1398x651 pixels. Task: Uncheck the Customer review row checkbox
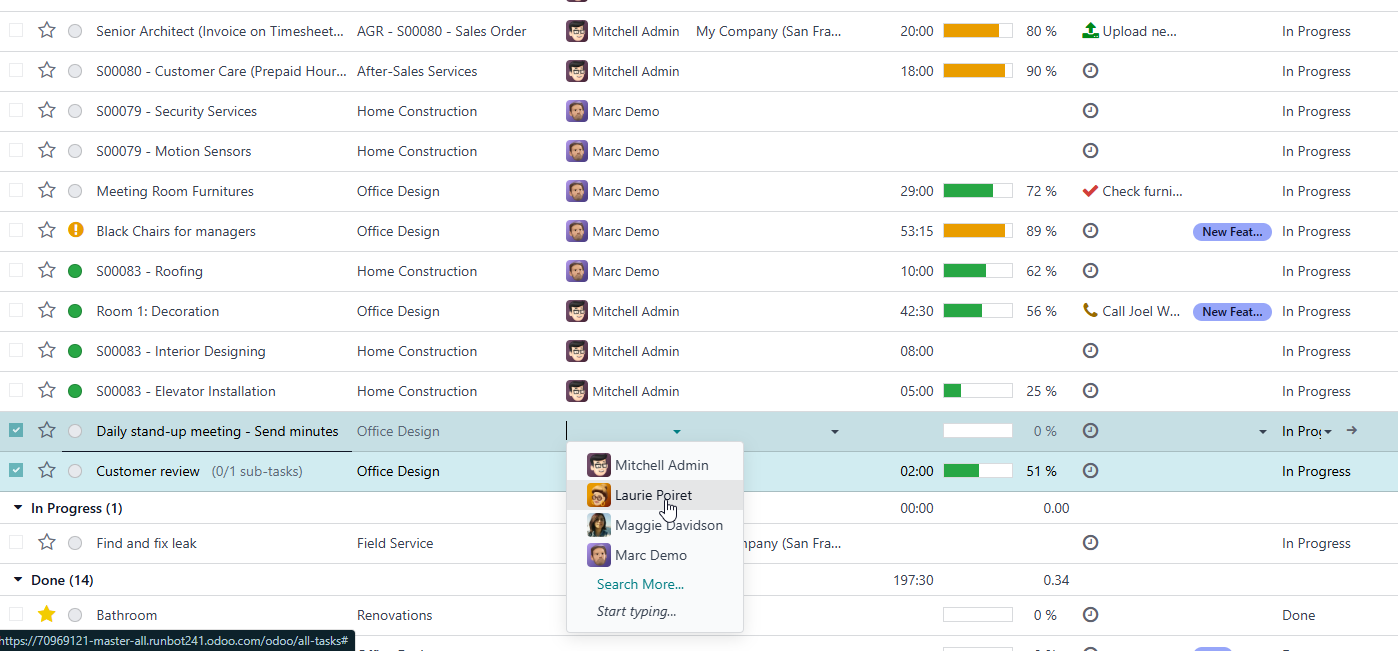click(x=16, y=471)
